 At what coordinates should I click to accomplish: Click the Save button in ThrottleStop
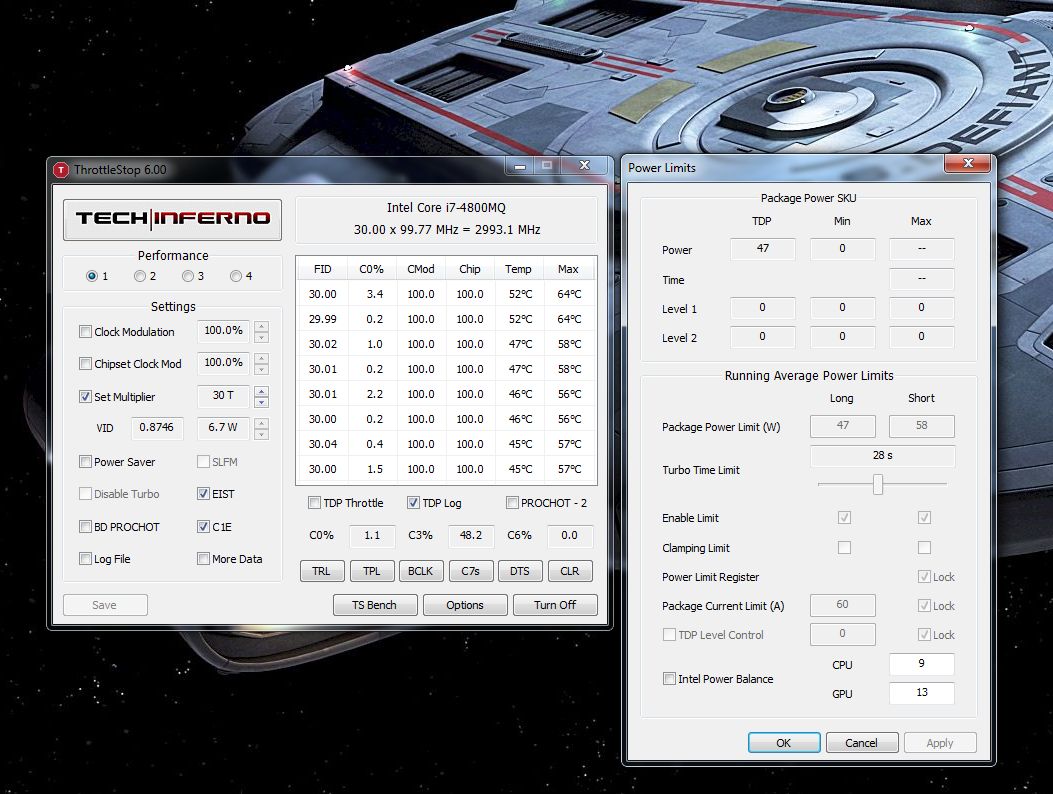tap(105, 605)
